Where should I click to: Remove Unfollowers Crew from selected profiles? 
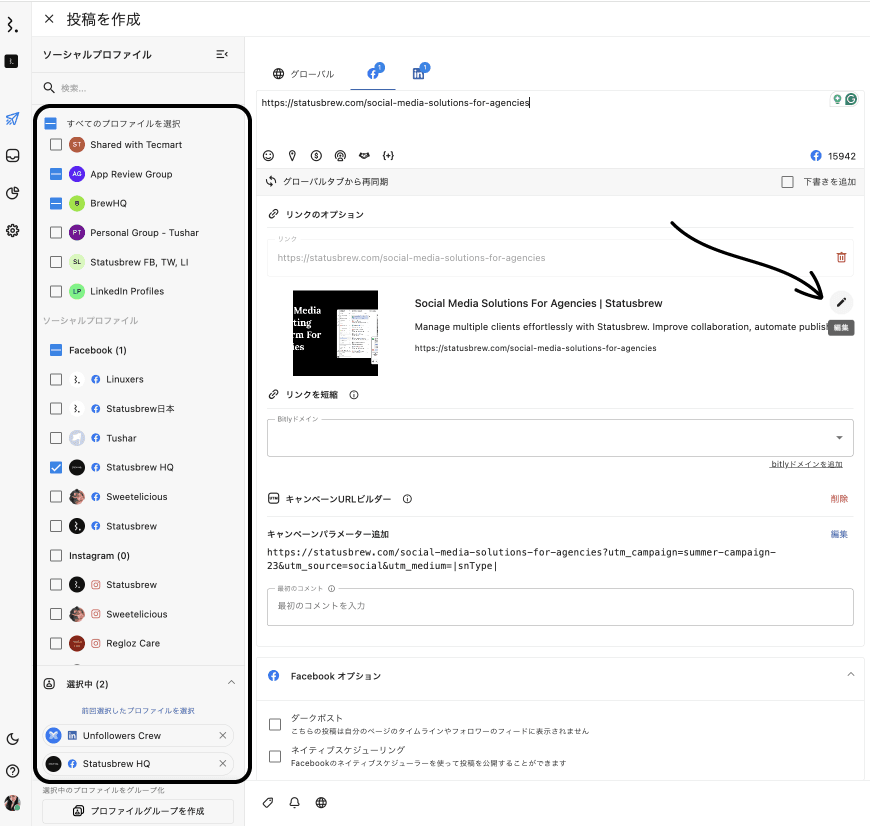pyautogui.click(x=222, y=736)
